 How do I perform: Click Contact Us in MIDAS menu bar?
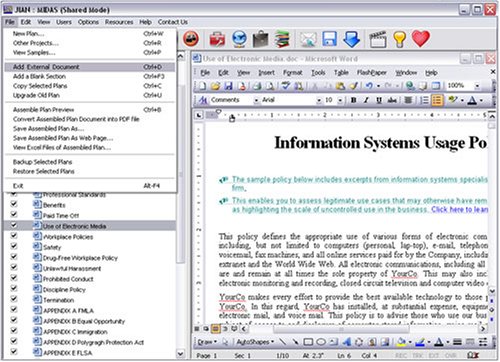pyautogui.click(x=173, y=22)
